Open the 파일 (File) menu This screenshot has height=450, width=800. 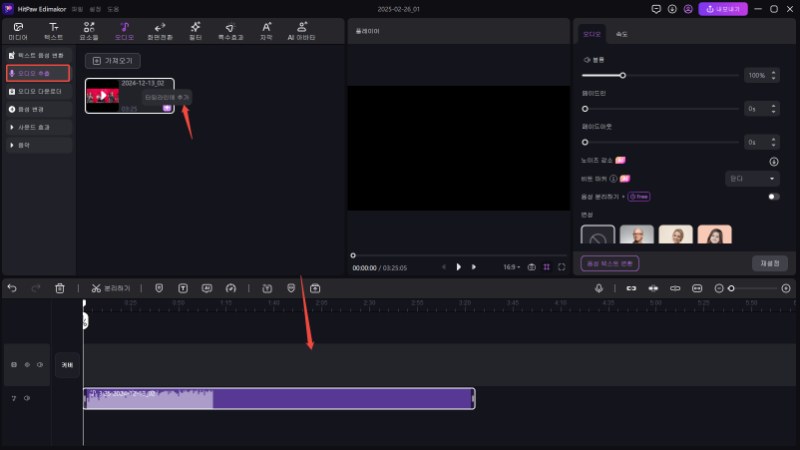click(77, 8)
